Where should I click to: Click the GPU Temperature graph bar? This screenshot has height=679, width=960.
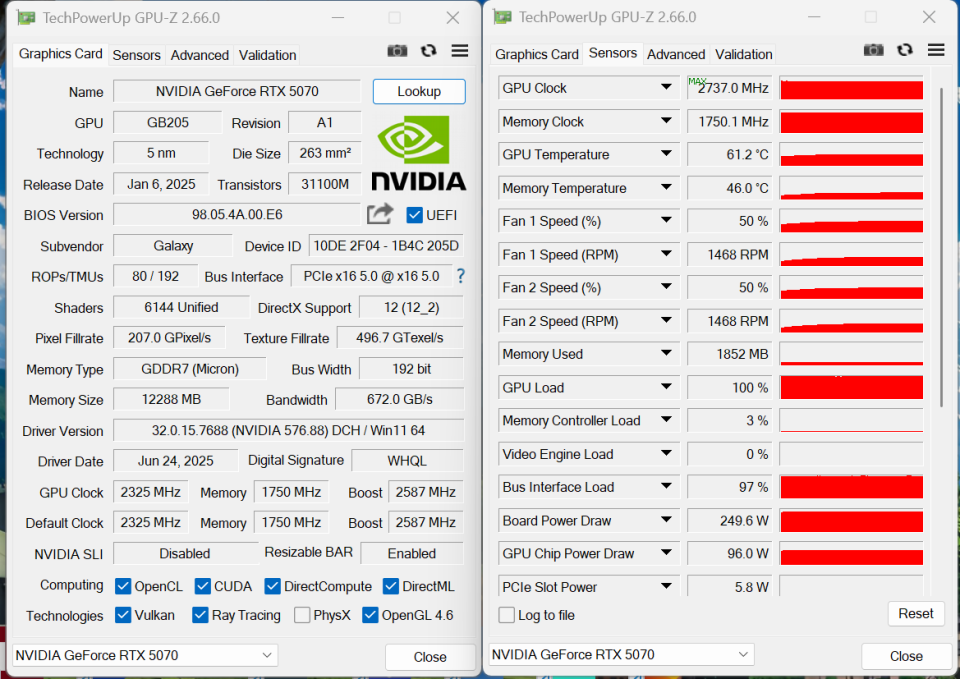tap(851, 154)
